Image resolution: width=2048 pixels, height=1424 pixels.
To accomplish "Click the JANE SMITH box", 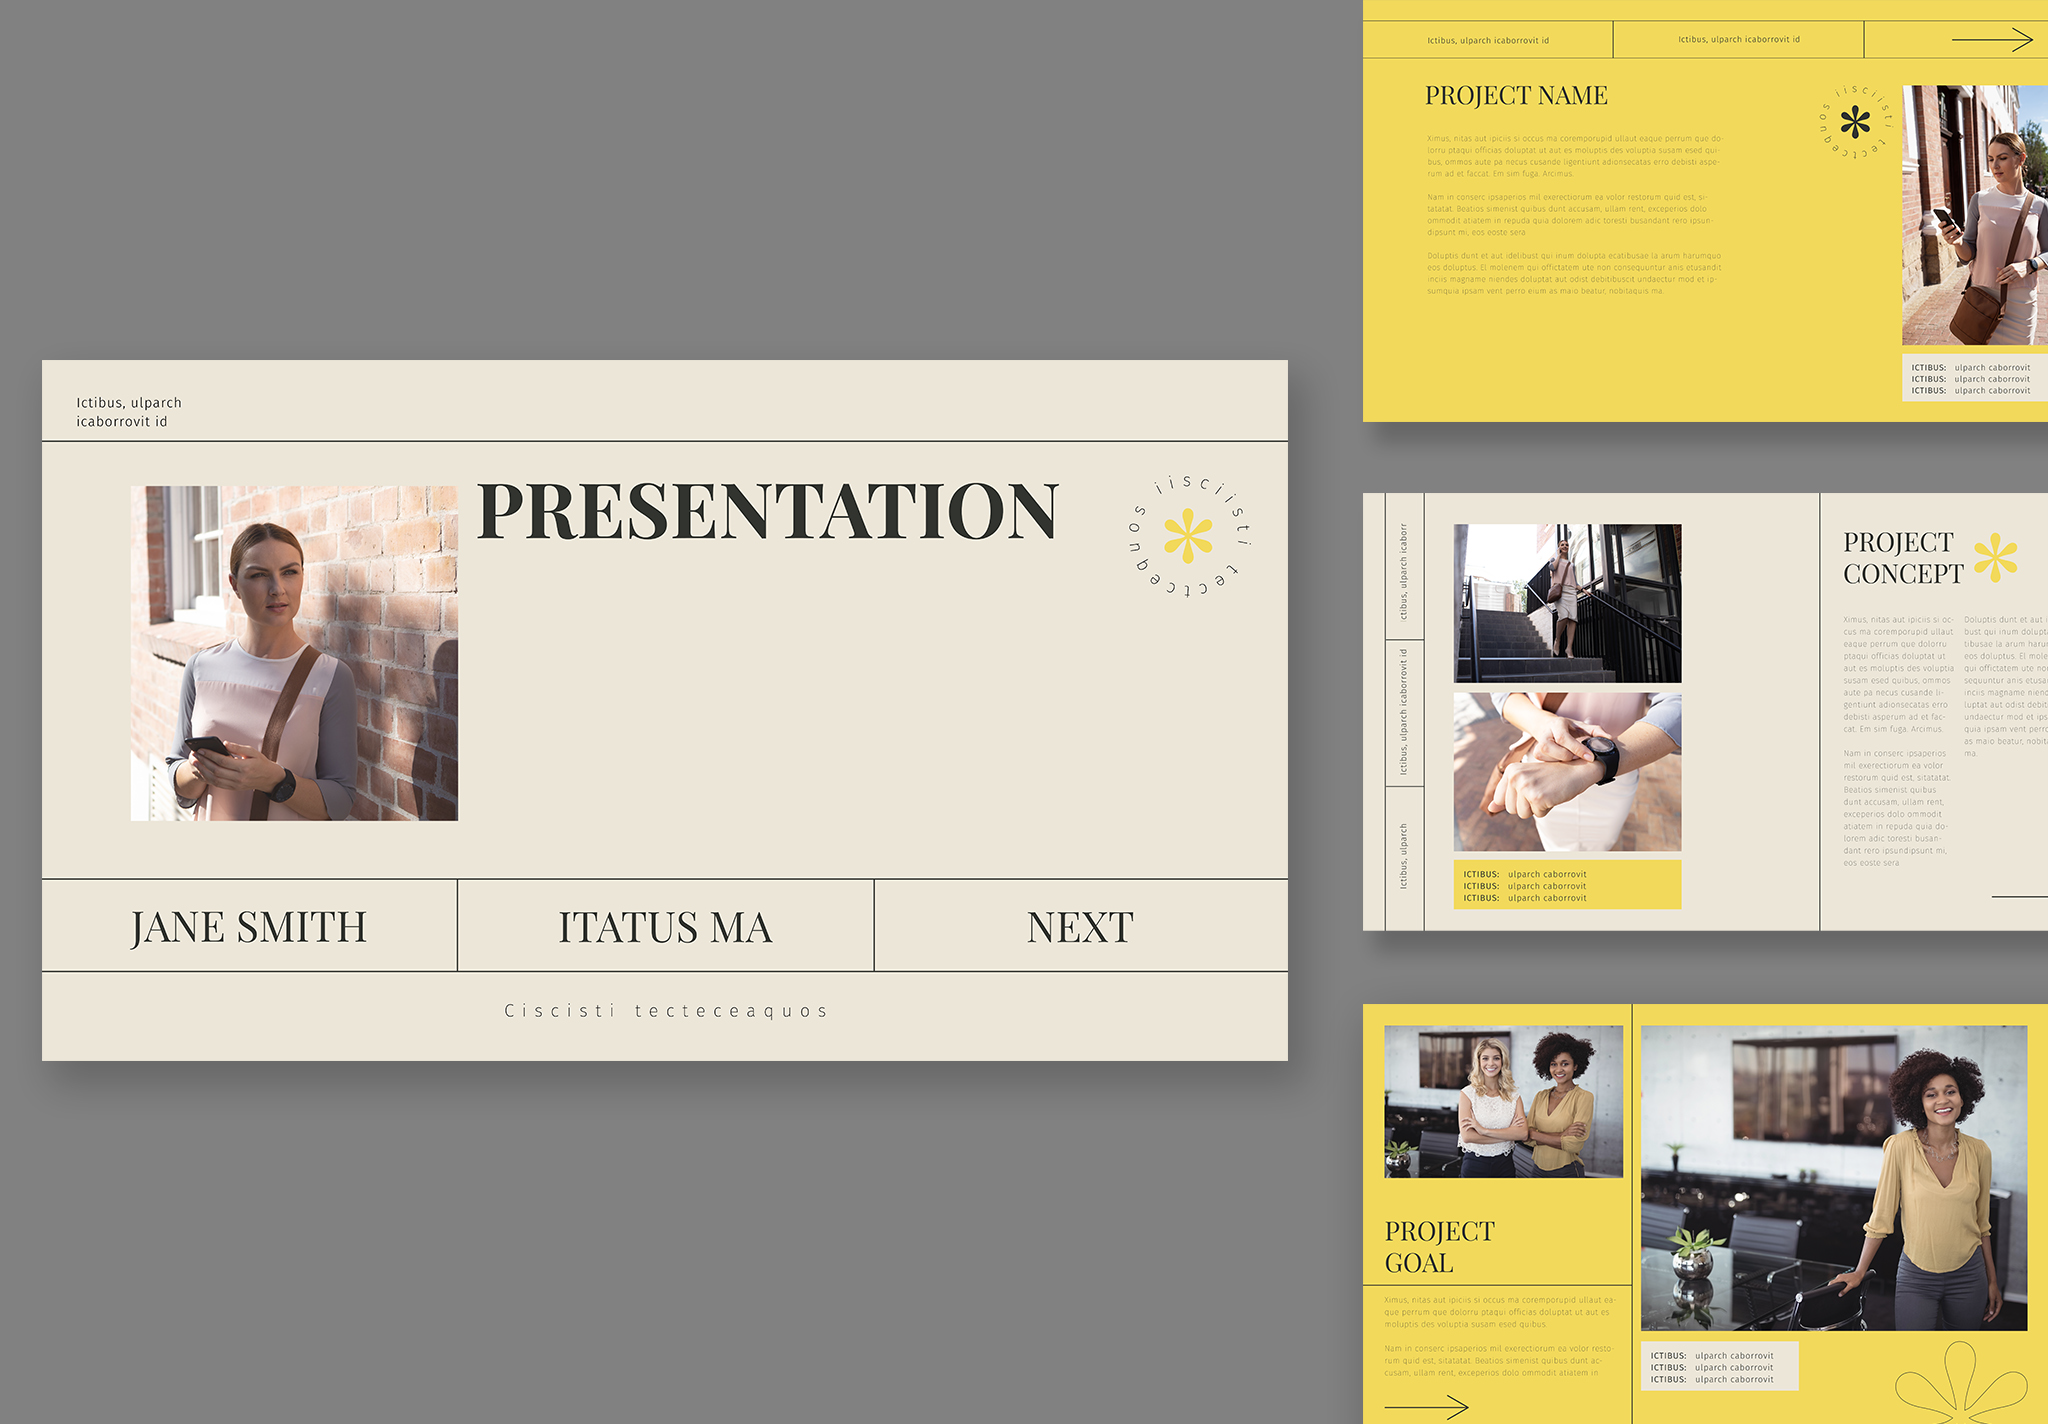I will [x=249, y=927].
